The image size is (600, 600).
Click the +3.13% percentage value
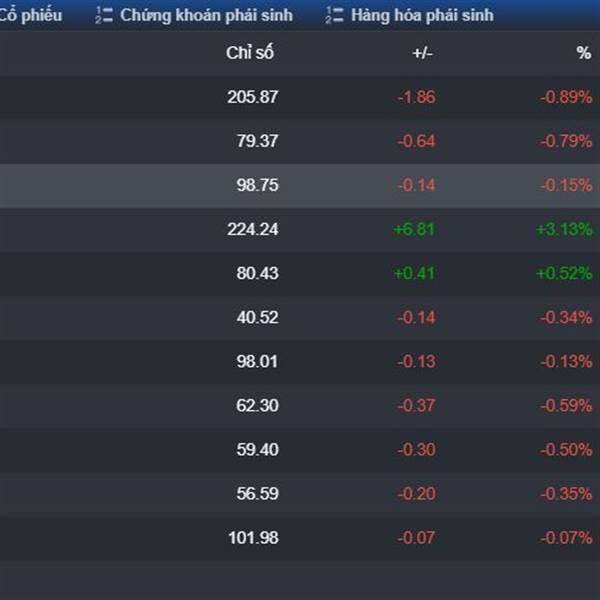[564, 230]
